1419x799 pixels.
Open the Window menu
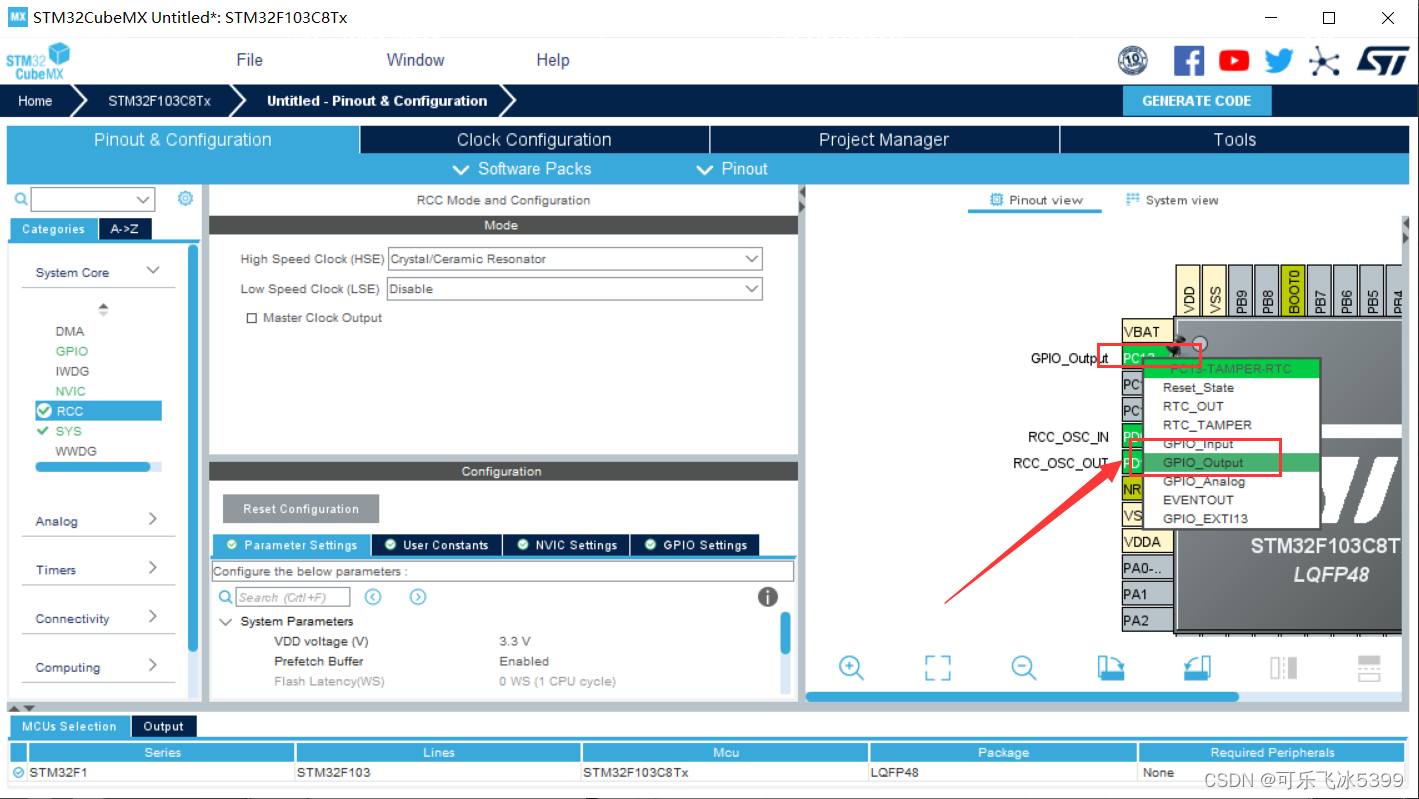[415, 60]
